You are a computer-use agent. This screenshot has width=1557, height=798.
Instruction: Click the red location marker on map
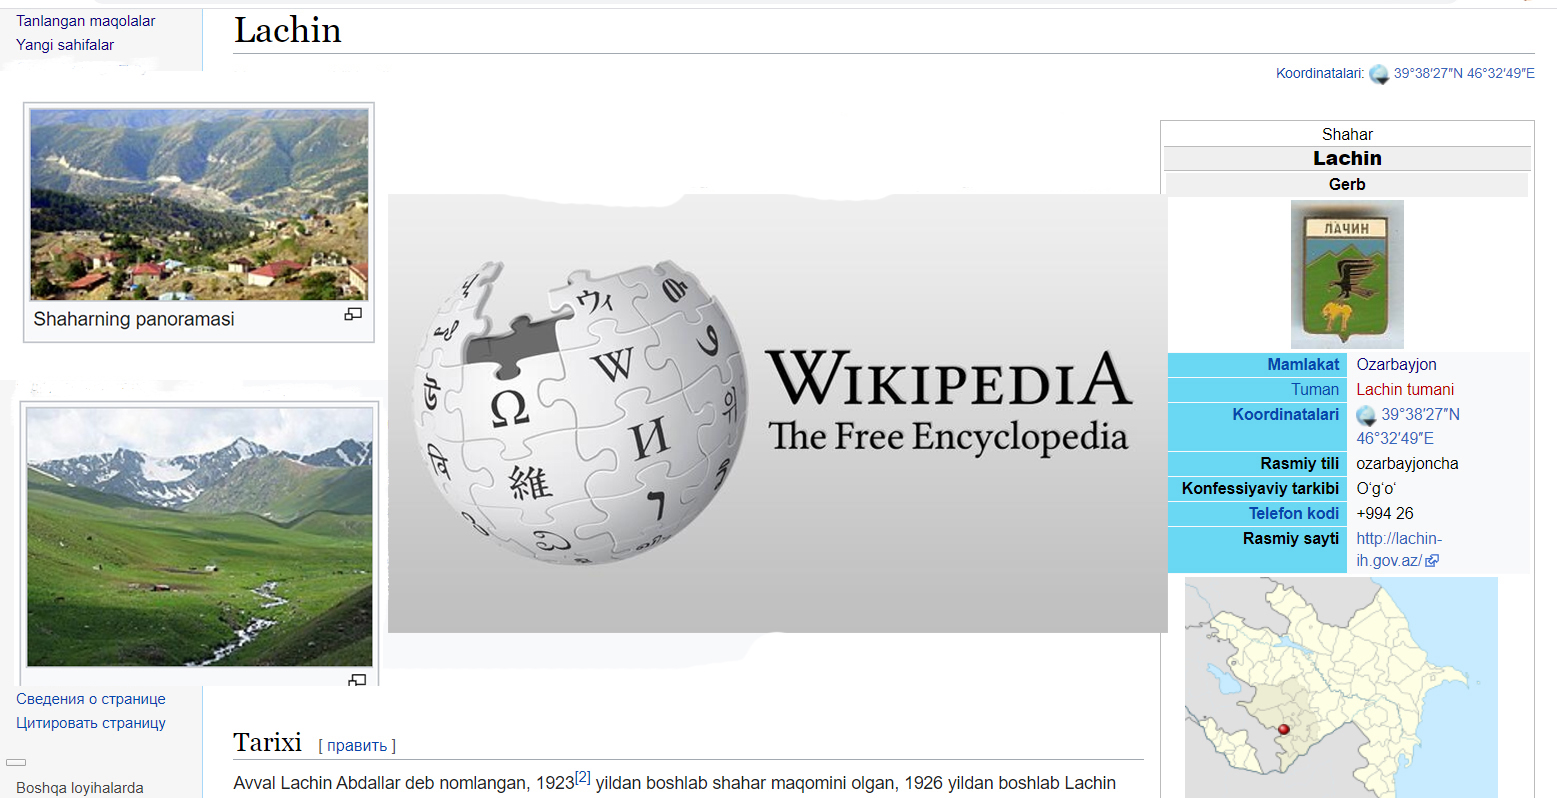click(1284, 729)
